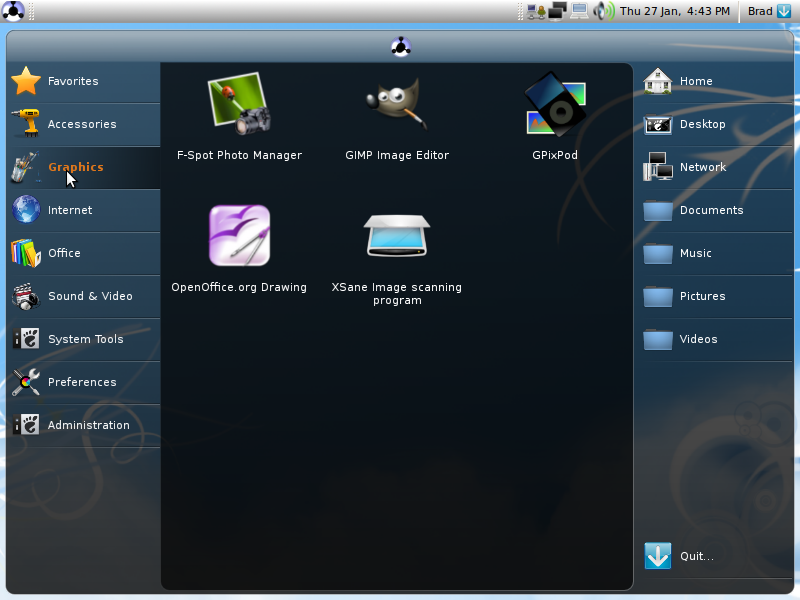This screenshot has height=600, width=800.
Task: Open the Sound & Video category
Action: [x=84, y=296]
